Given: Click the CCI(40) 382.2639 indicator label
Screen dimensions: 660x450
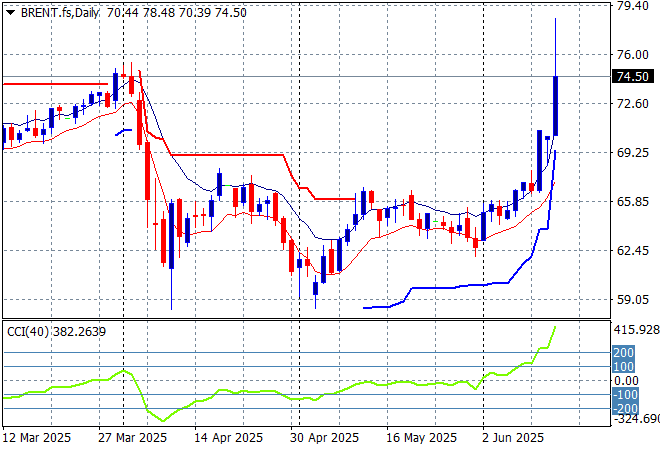Looking at the screenshot, I should click(56, 332).
